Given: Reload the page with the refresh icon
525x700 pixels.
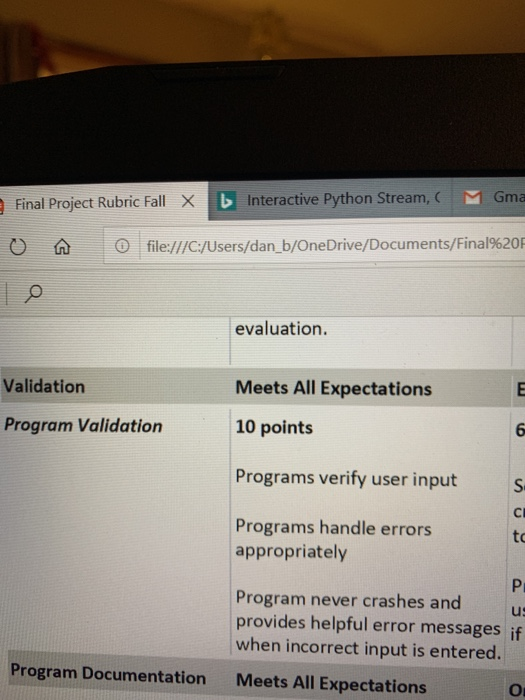Looking at the screenshot, I should coord(18,246).
